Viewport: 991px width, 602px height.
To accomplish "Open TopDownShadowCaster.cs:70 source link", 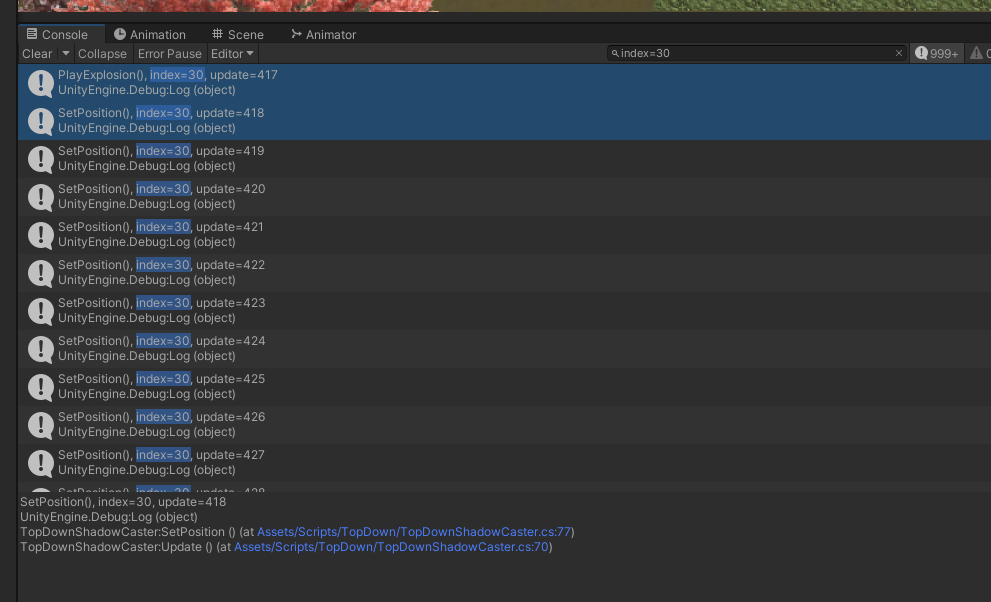I will (x=391, y=547).
